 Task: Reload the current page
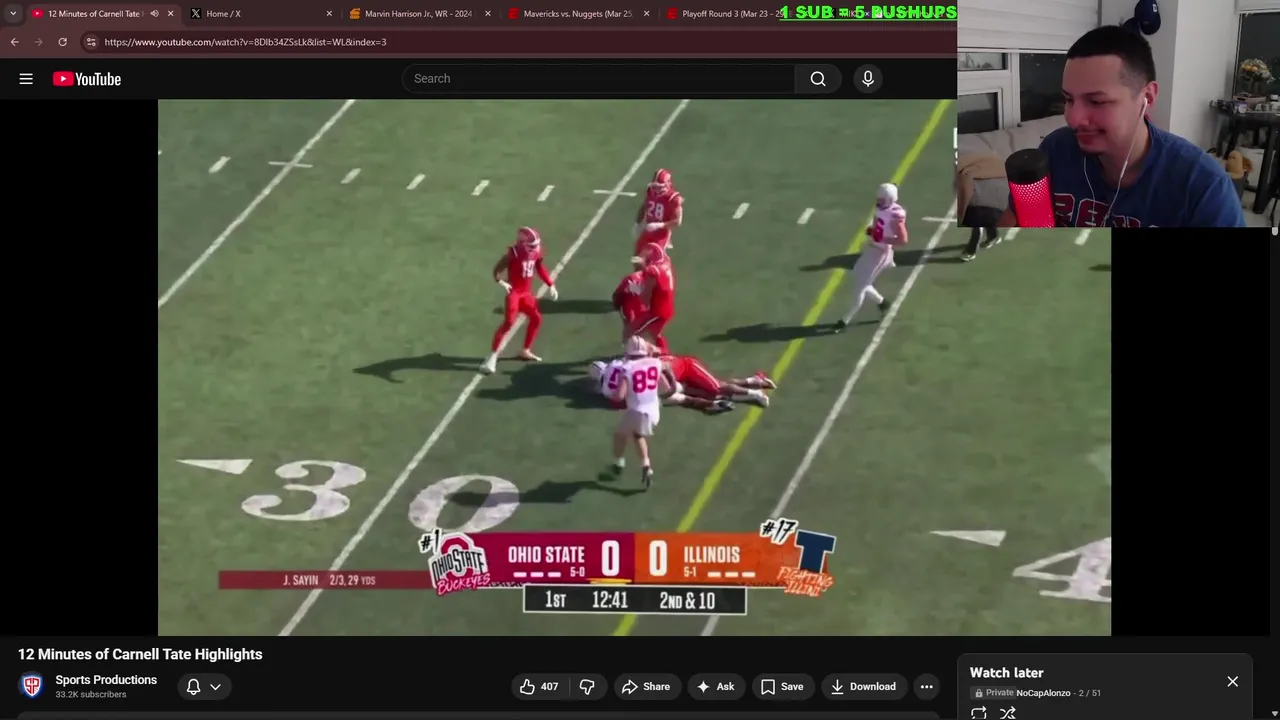pos(62,42)
